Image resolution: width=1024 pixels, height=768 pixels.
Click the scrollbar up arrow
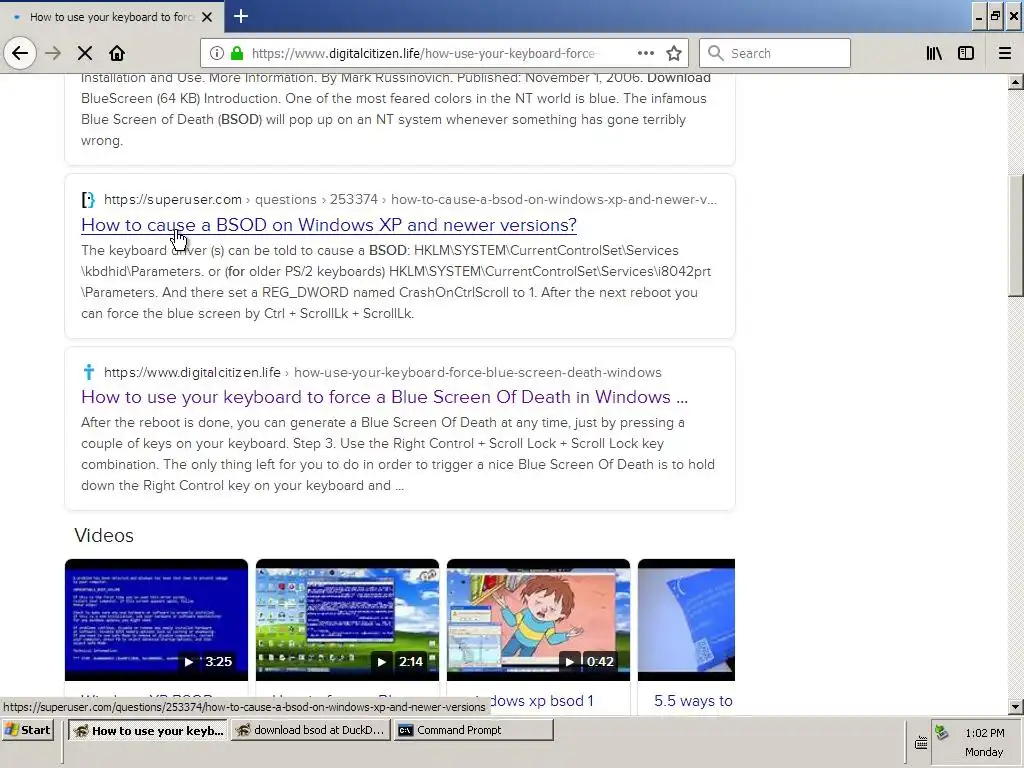pos(1015,82)
